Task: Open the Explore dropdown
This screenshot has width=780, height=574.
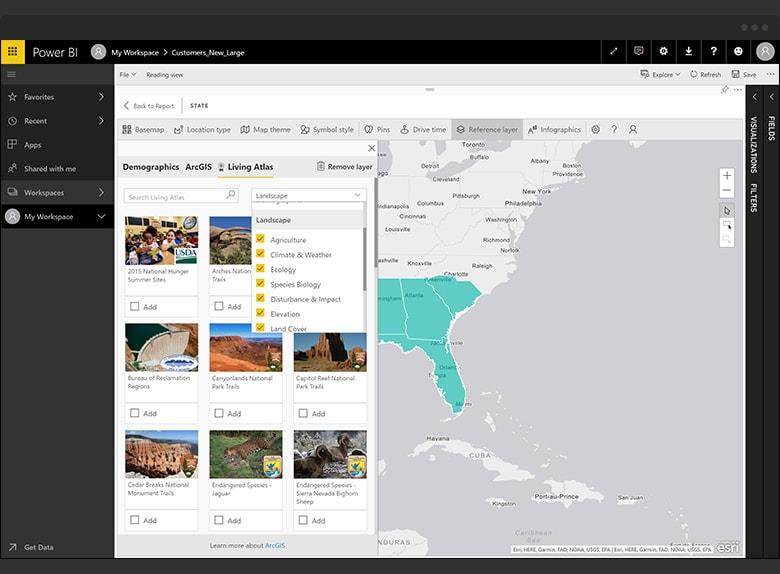Action: pos(660,75)
